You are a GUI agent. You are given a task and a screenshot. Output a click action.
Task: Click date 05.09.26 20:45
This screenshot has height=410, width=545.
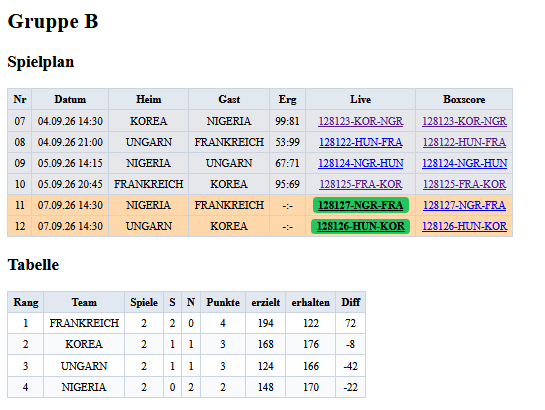(x=70, y=184)
